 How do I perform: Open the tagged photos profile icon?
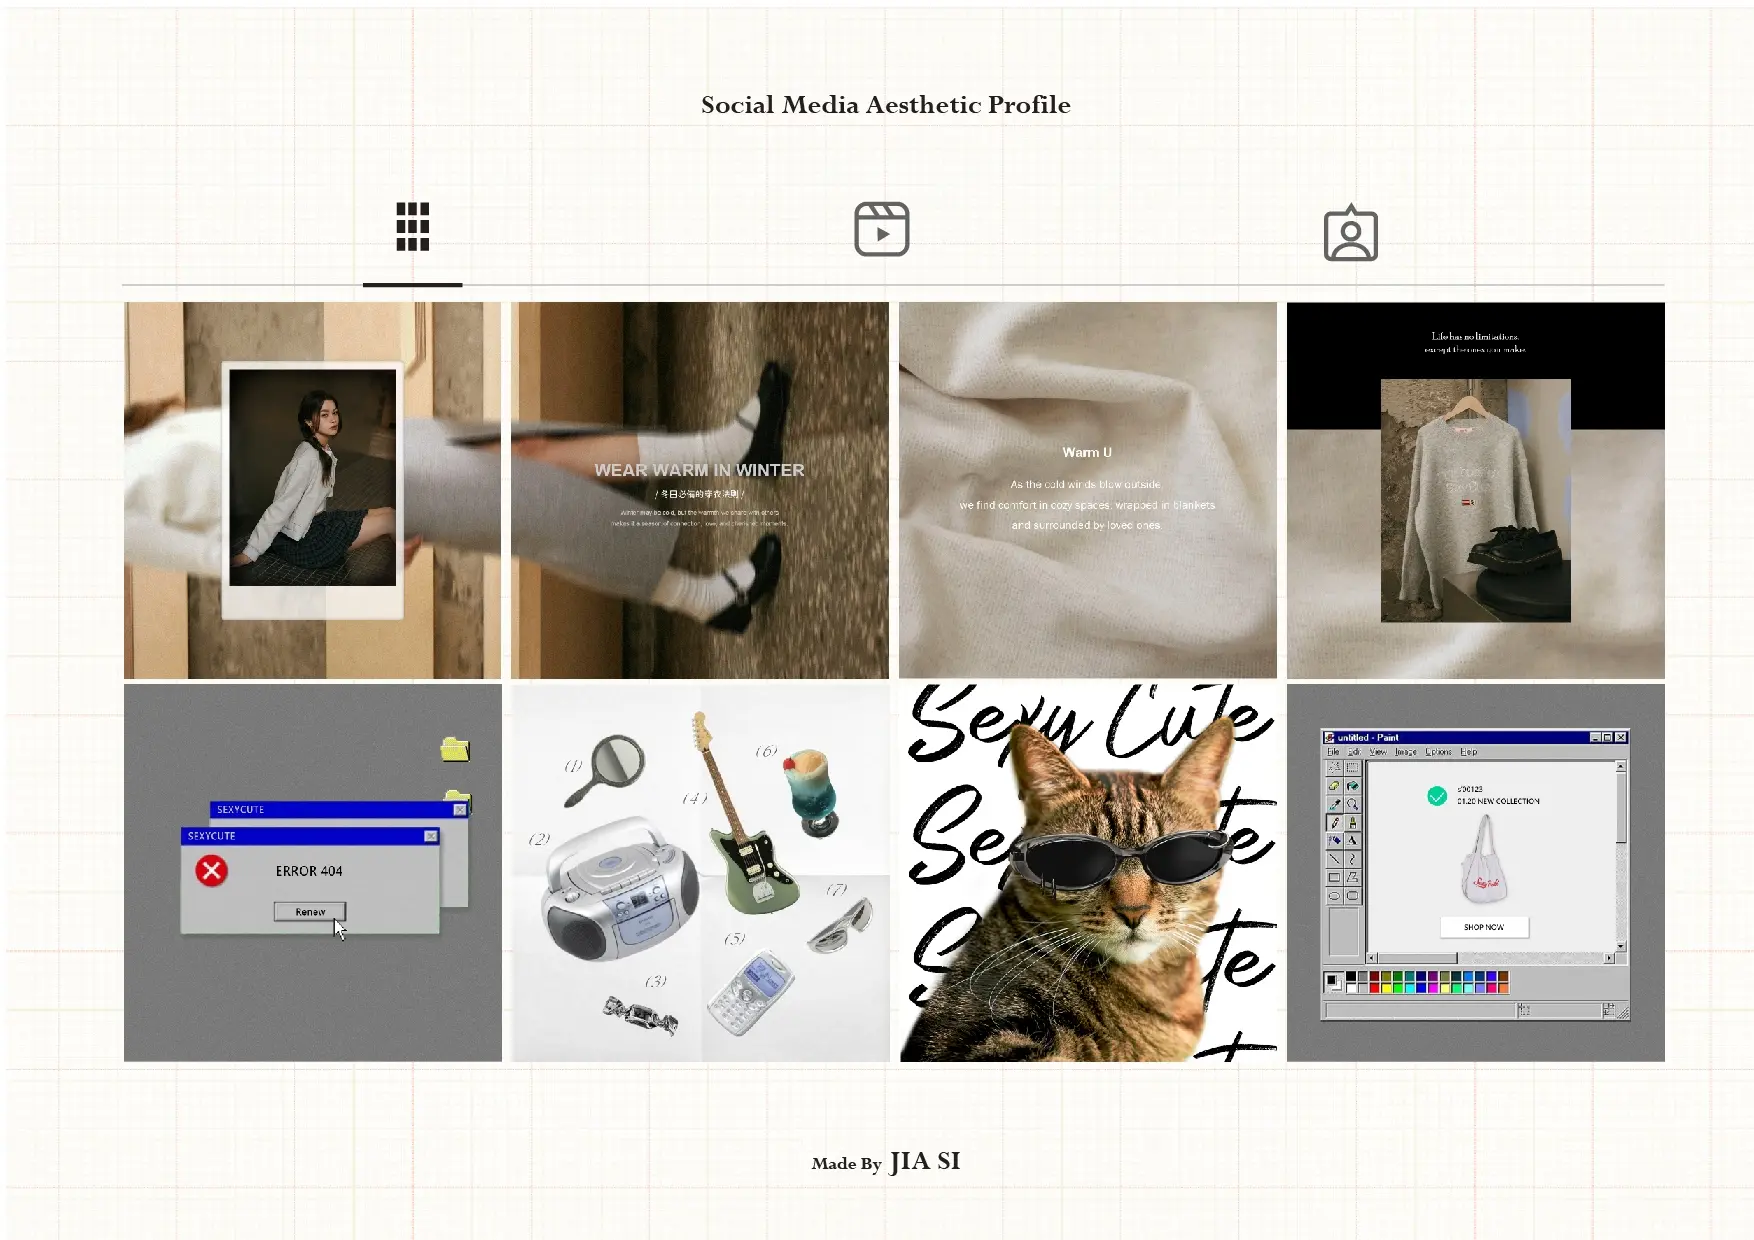tap(1351, 233)
